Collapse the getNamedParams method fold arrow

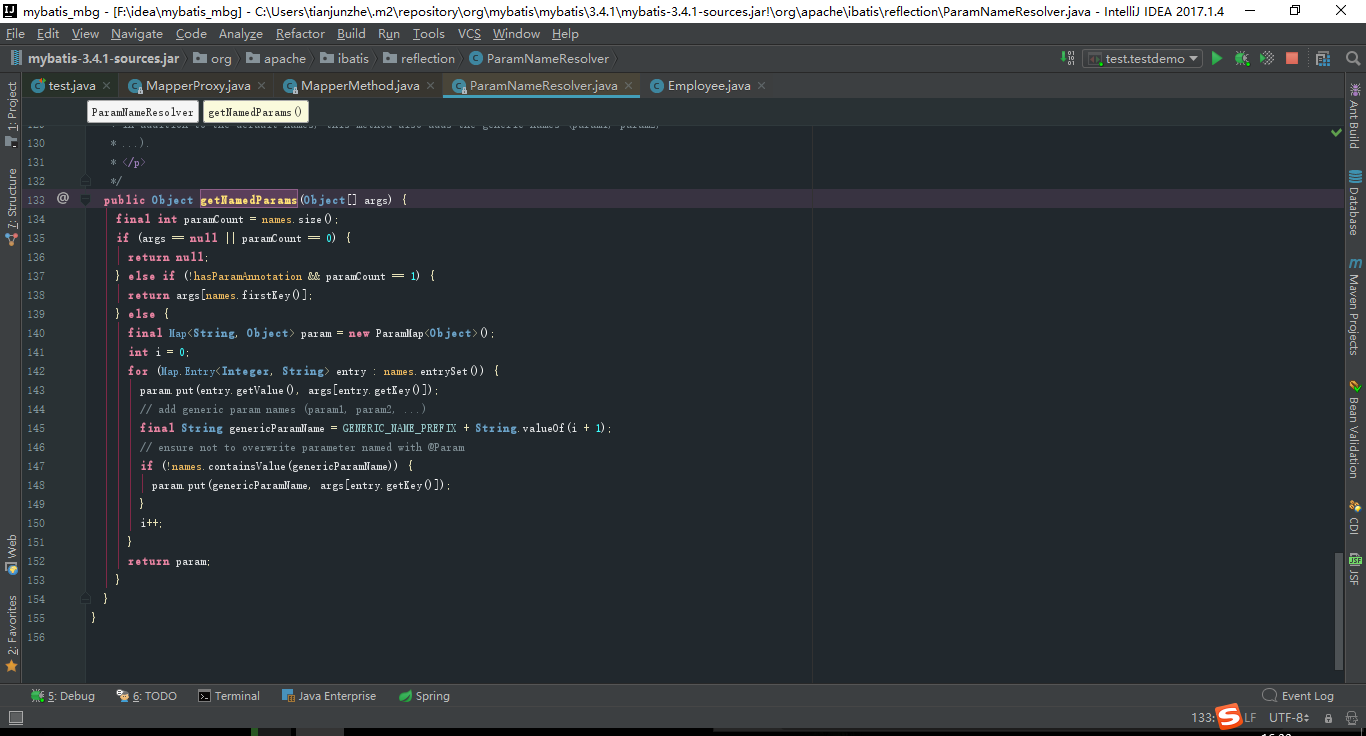[84, 199]
